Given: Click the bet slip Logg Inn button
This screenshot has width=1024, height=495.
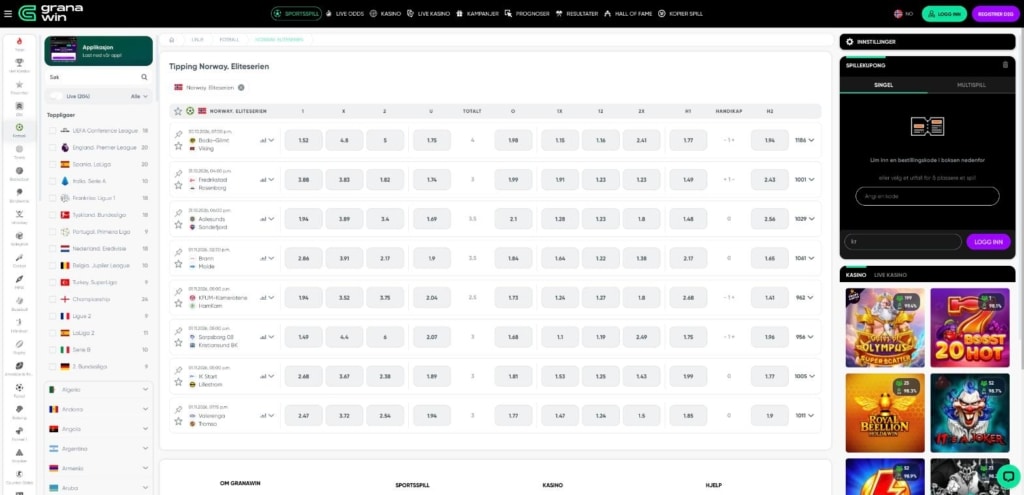Looking at the screenshot, I should (x=988, y=242).
